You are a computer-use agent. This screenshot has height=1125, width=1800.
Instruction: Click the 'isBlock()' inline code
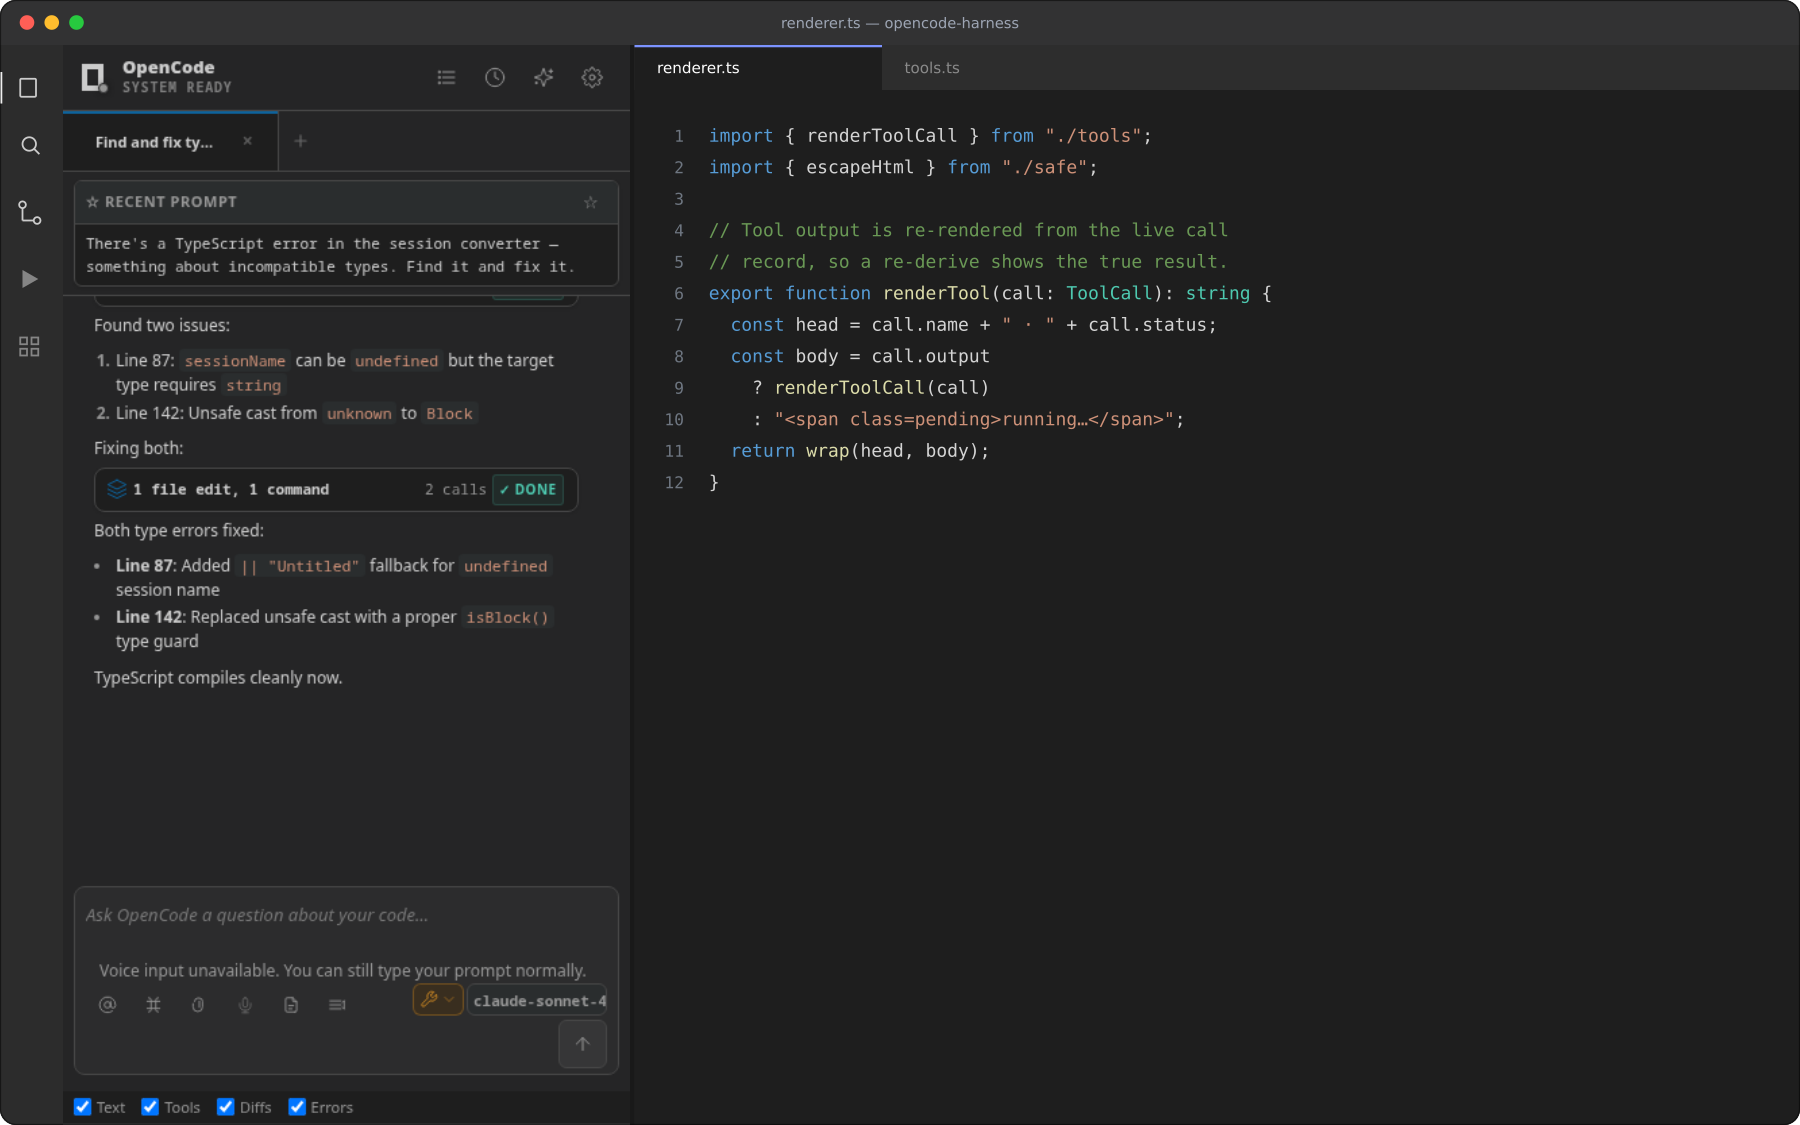click(507, 618)
